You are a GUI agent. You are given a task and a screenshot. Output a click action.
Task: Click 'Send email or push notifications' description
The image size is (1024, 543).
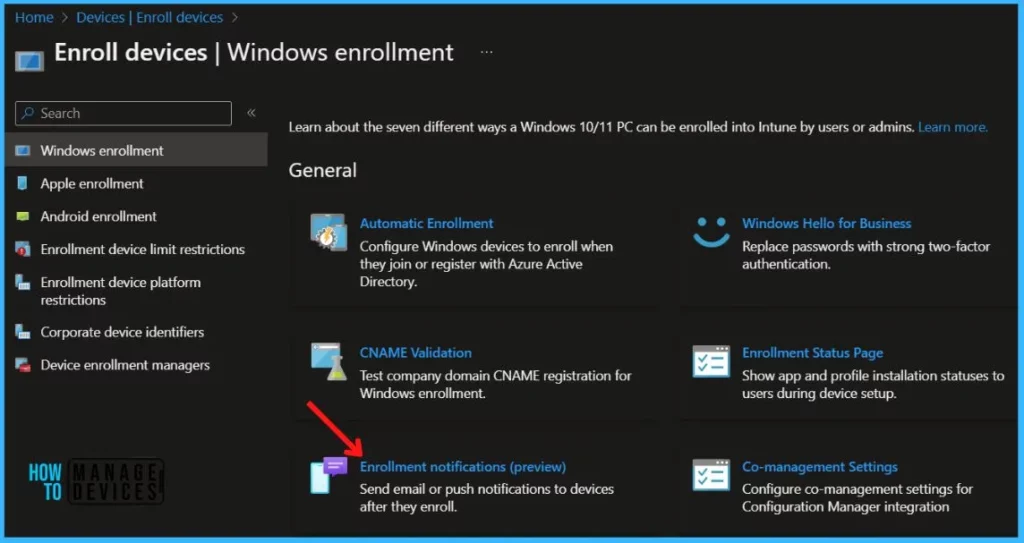(487, 497)
